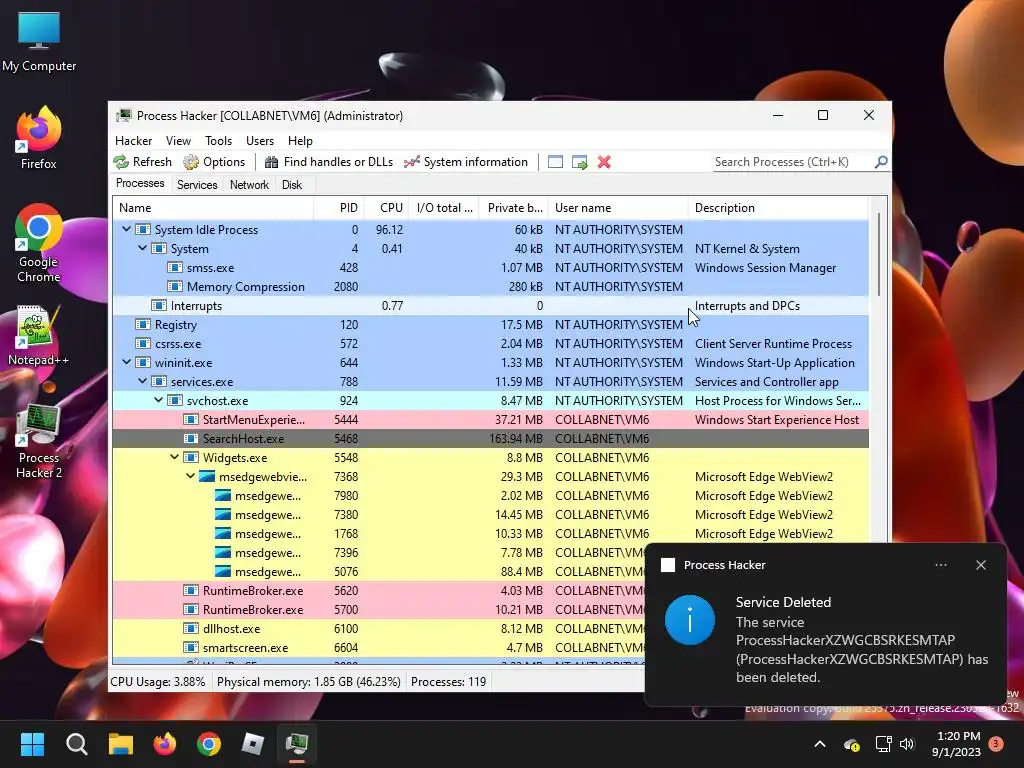Click the msedgewebview2 icon for PID 7980
The height and width of the screenshot is (768, 1024).
(223, 495)
